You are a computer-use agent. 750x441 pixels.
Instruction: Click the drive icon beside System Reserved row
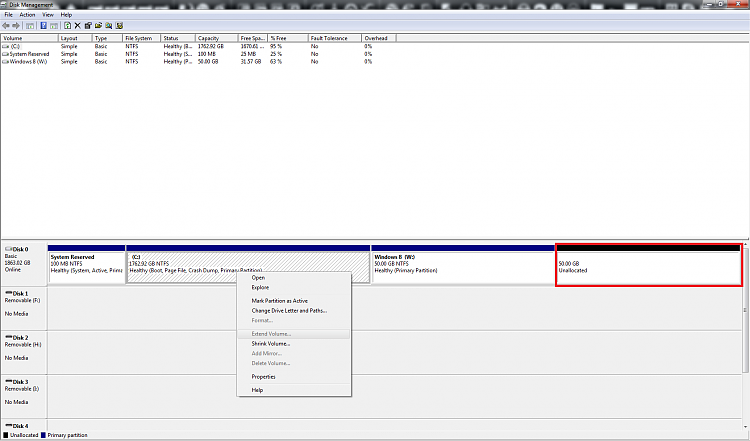pyautogui.click(x=6, y=54)
